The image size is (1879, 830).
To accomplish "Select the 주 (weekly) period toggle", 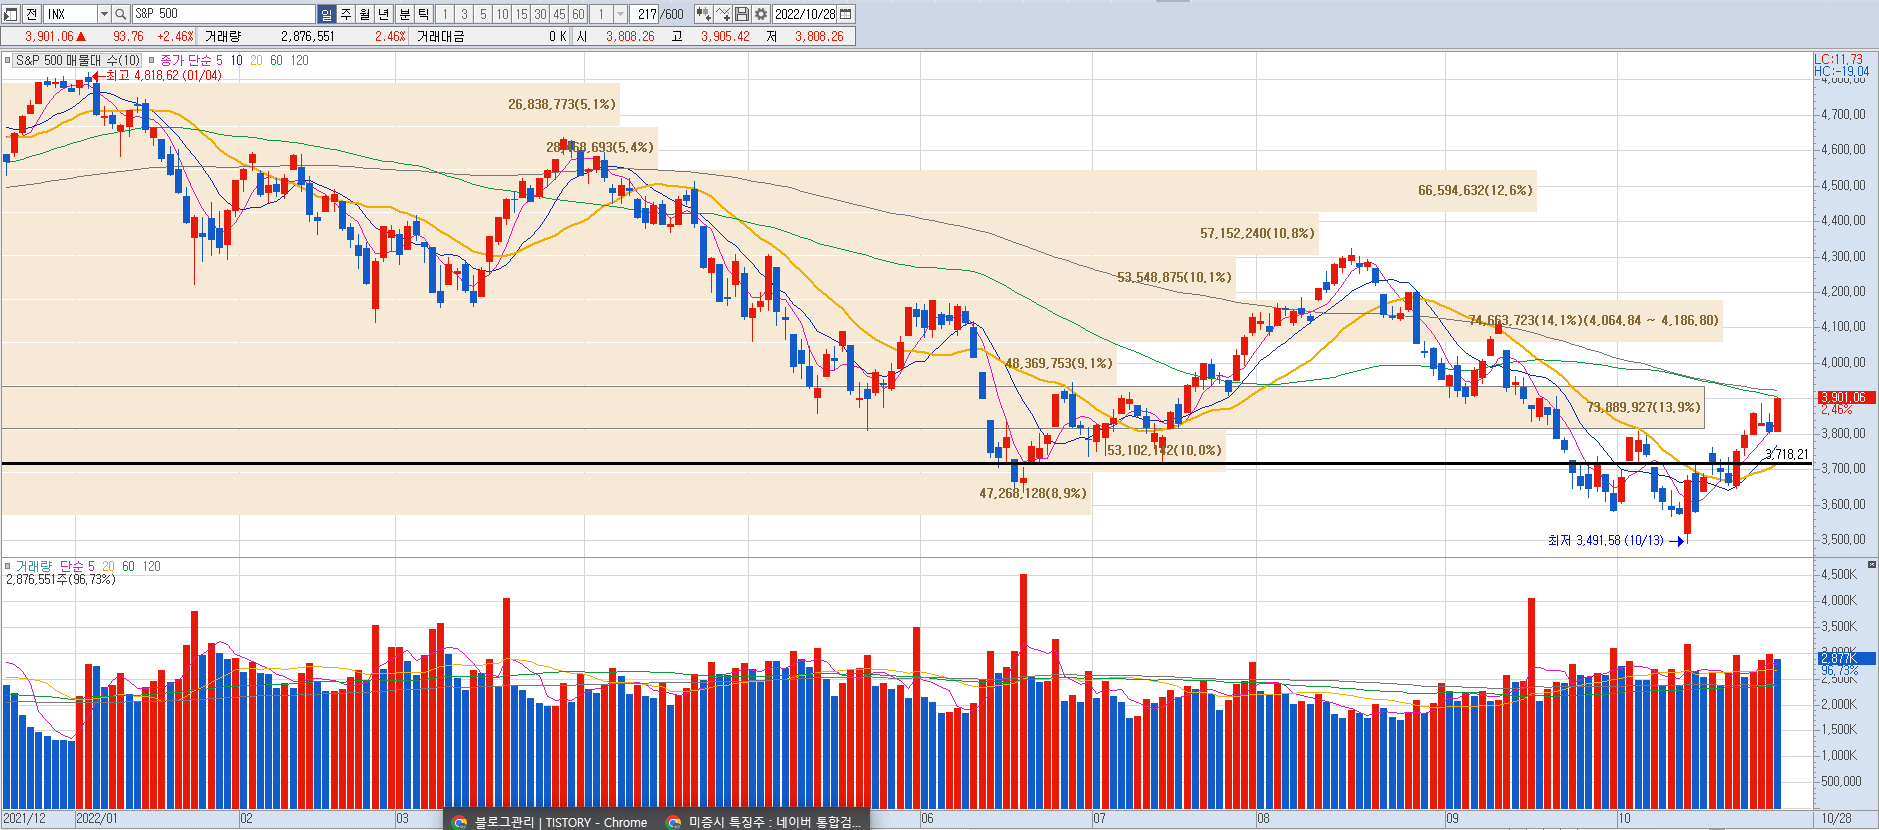I will 346,14.
